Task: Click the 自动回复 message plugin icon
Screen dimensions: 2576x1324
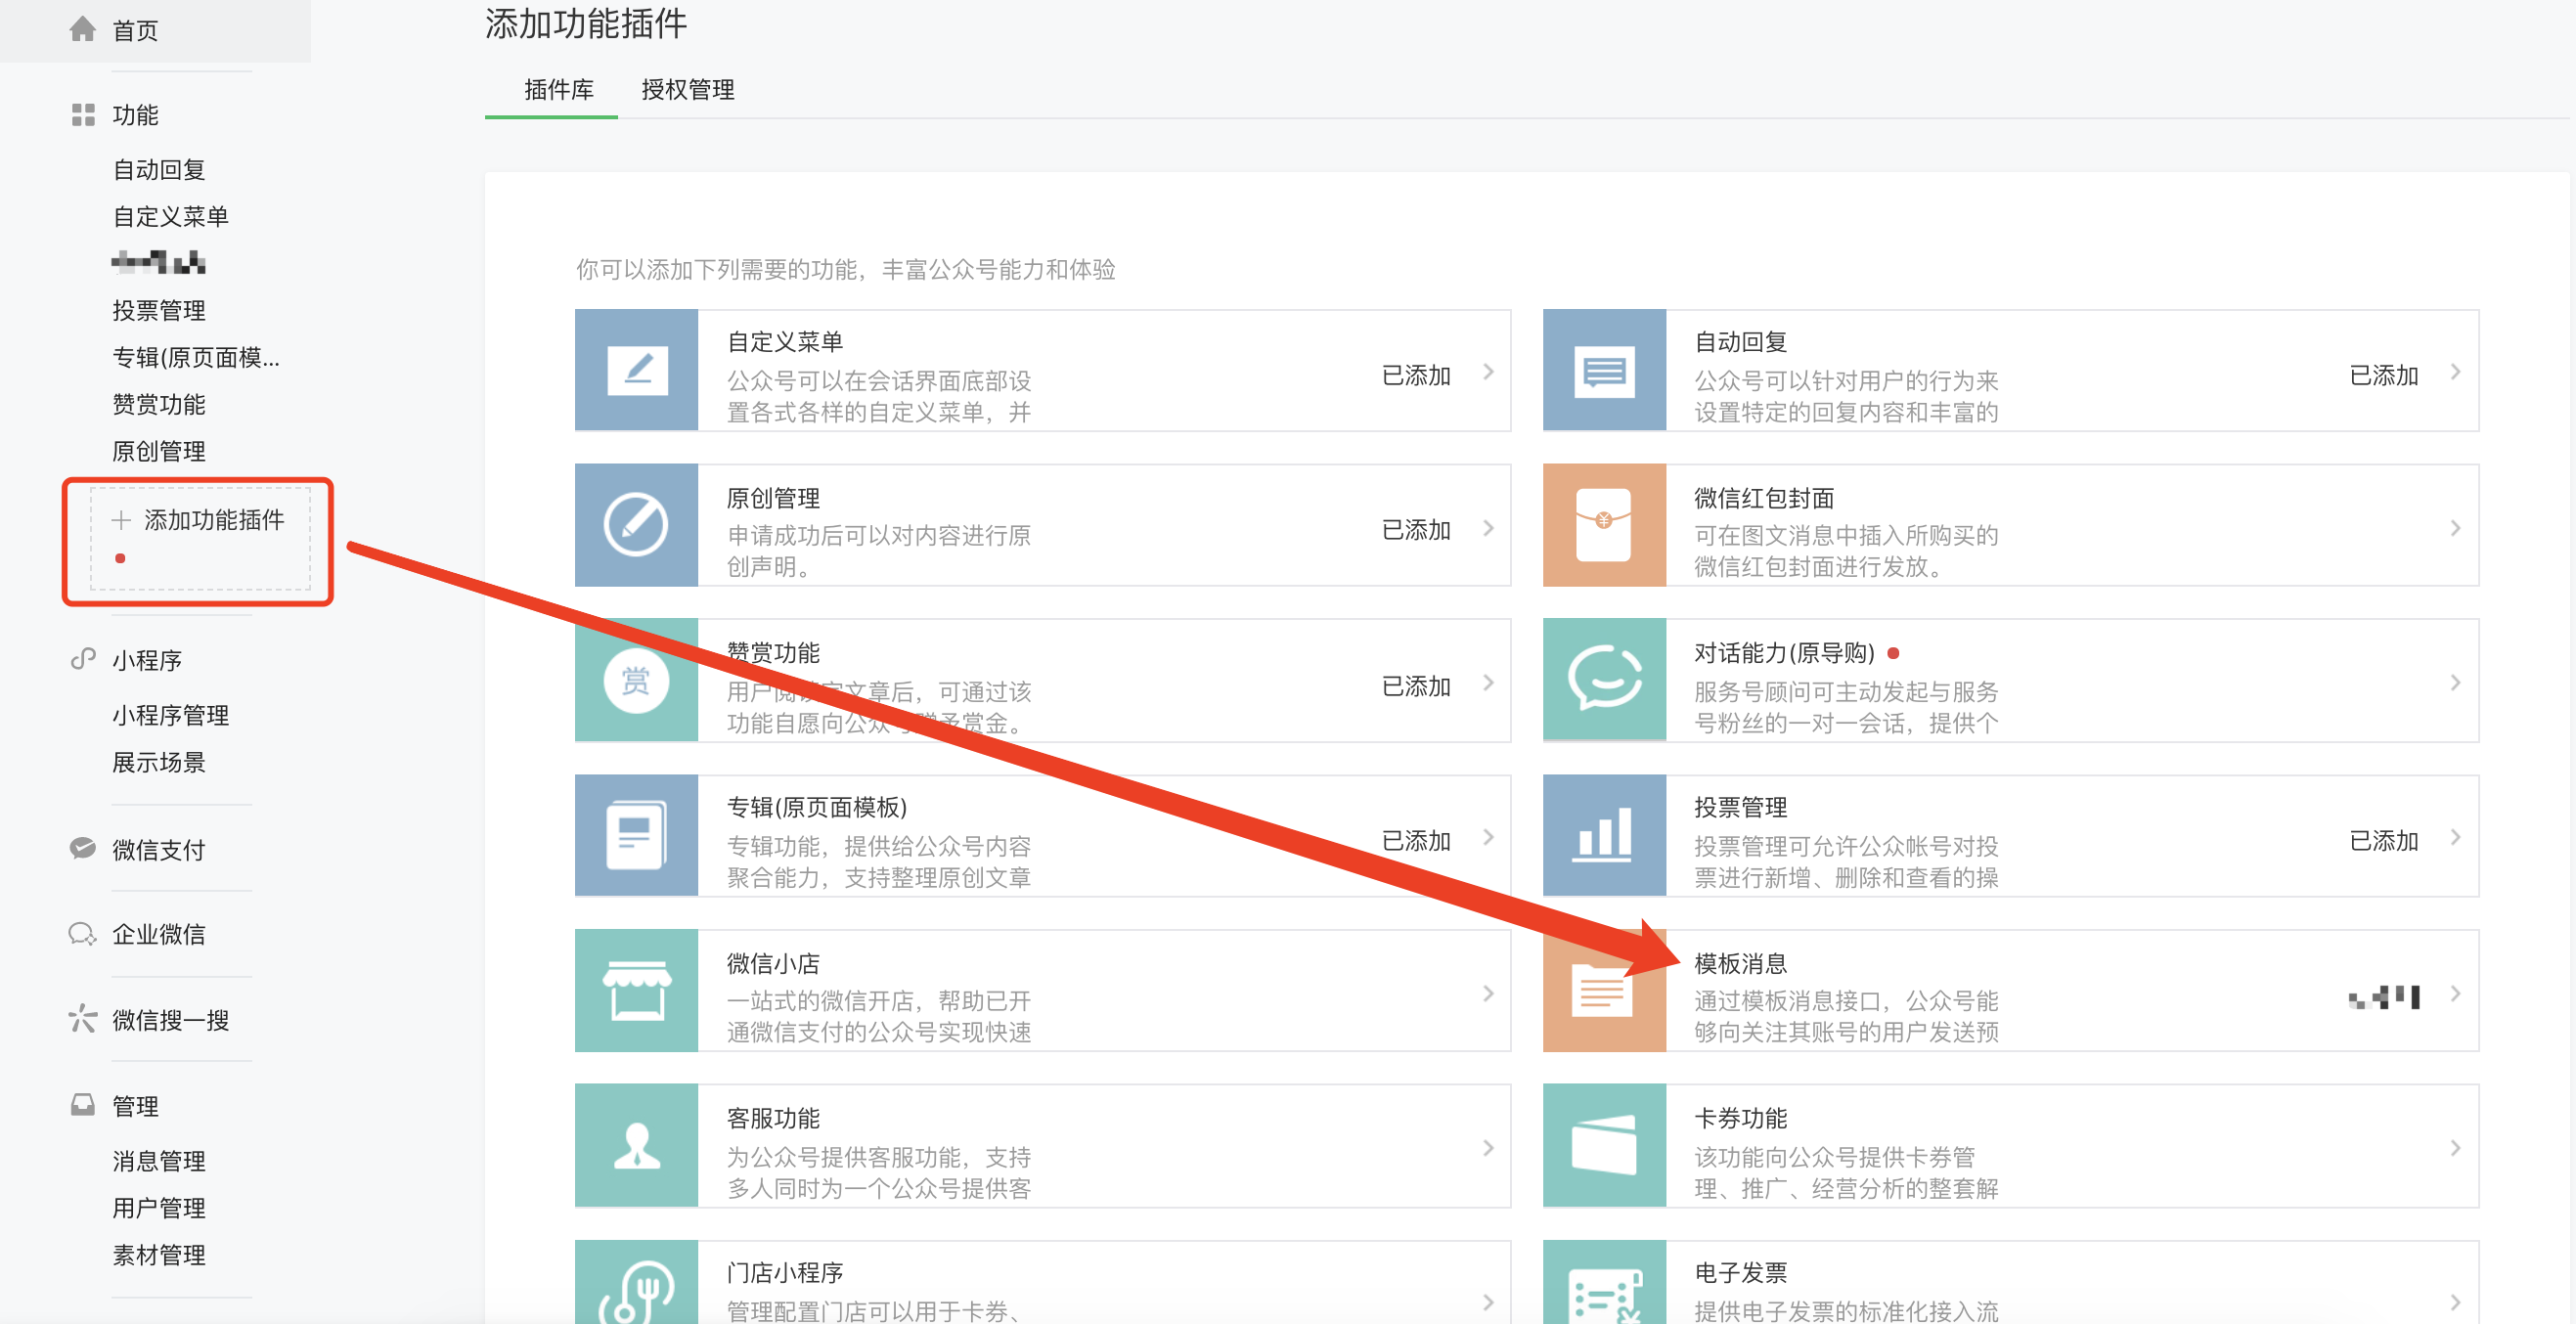Action: point(1604,371)
